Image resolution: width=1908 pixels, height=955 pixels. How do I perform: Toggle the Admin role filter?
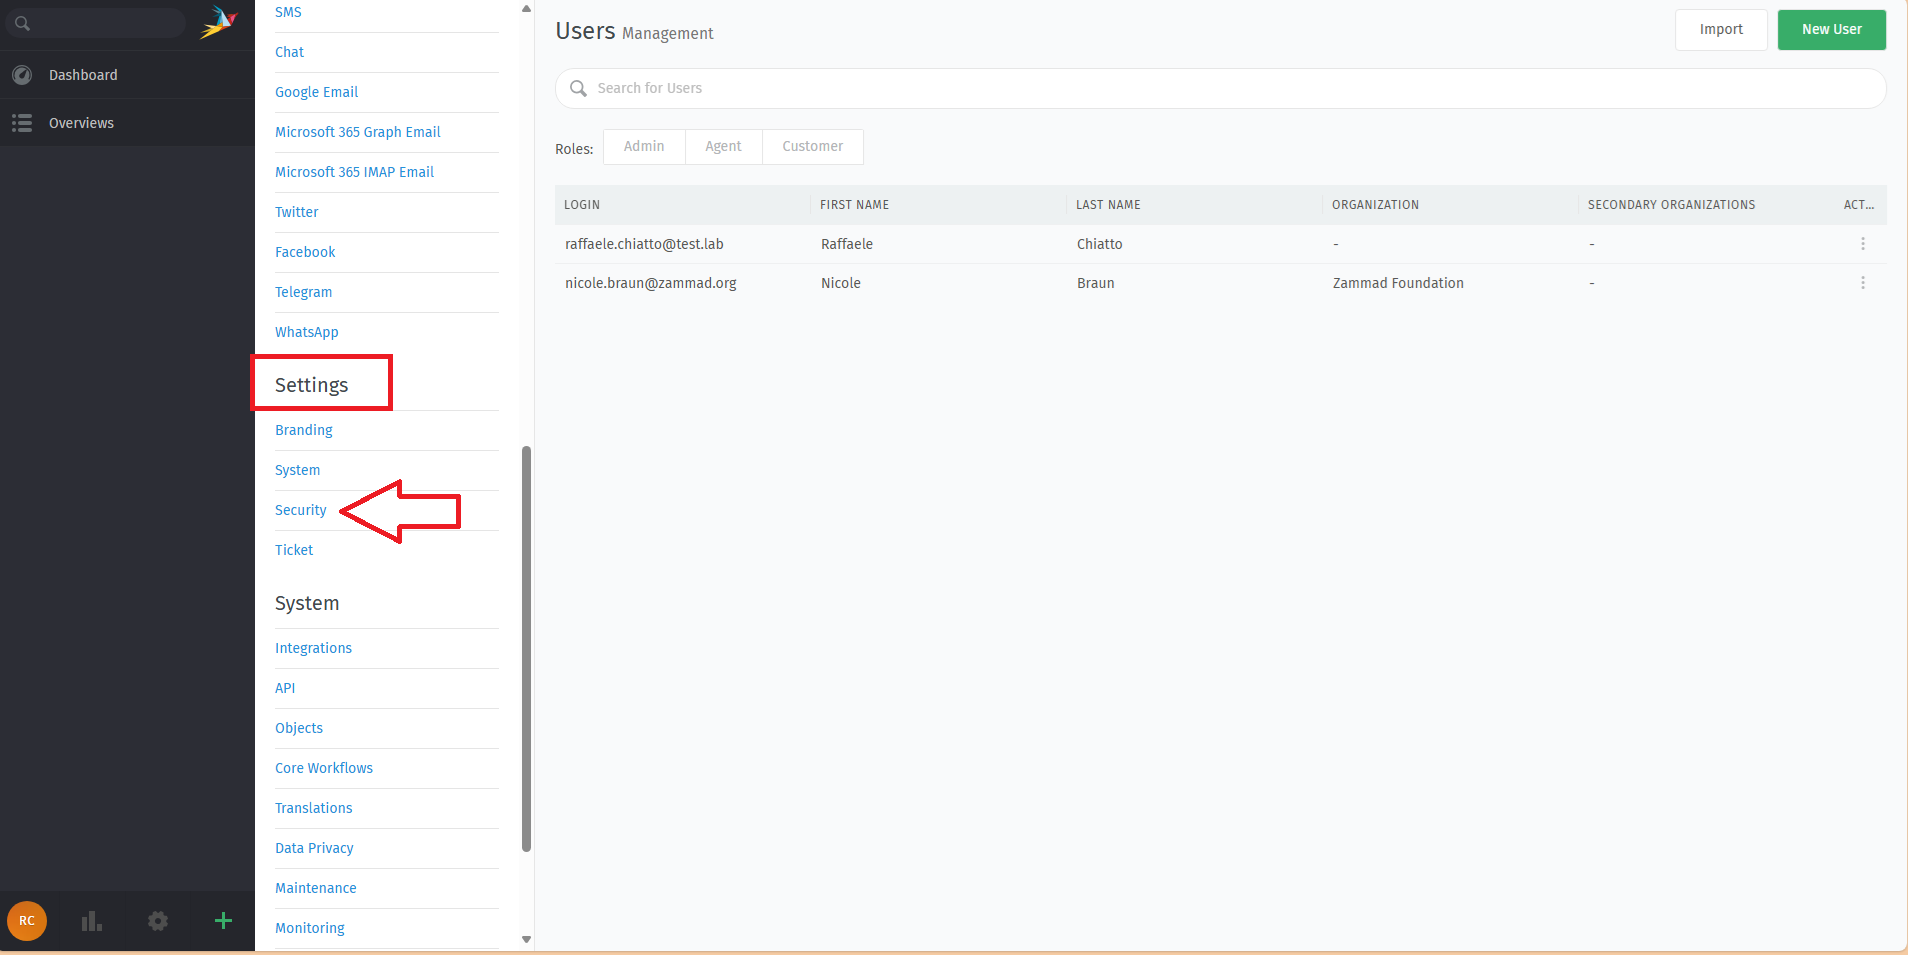[x=644, y=146]
